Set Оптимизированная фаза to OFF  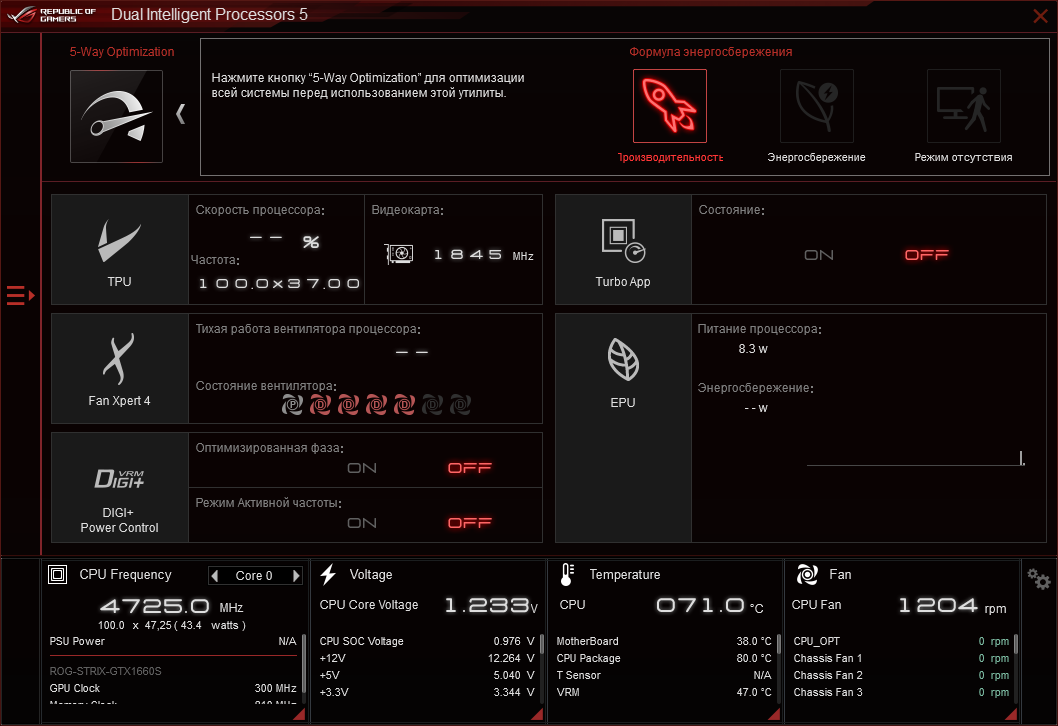point(470,468)
